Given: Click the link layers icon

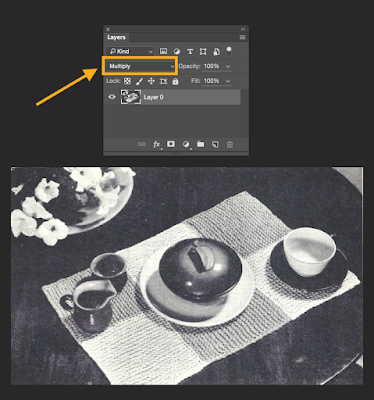Looking at the screenshot, I should pos(142,144).
